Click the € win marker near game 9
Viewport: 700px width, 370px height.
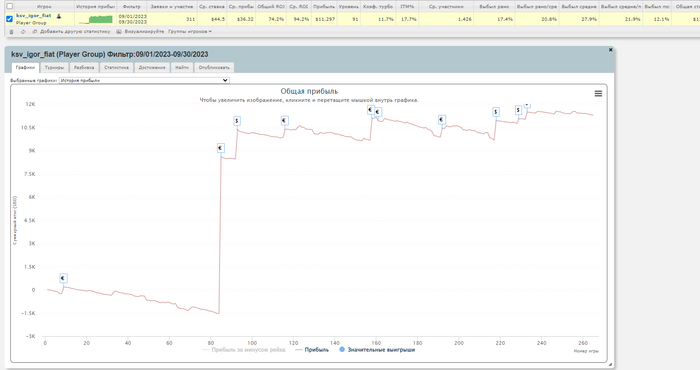pyautogui.click(x=63, y=278)
